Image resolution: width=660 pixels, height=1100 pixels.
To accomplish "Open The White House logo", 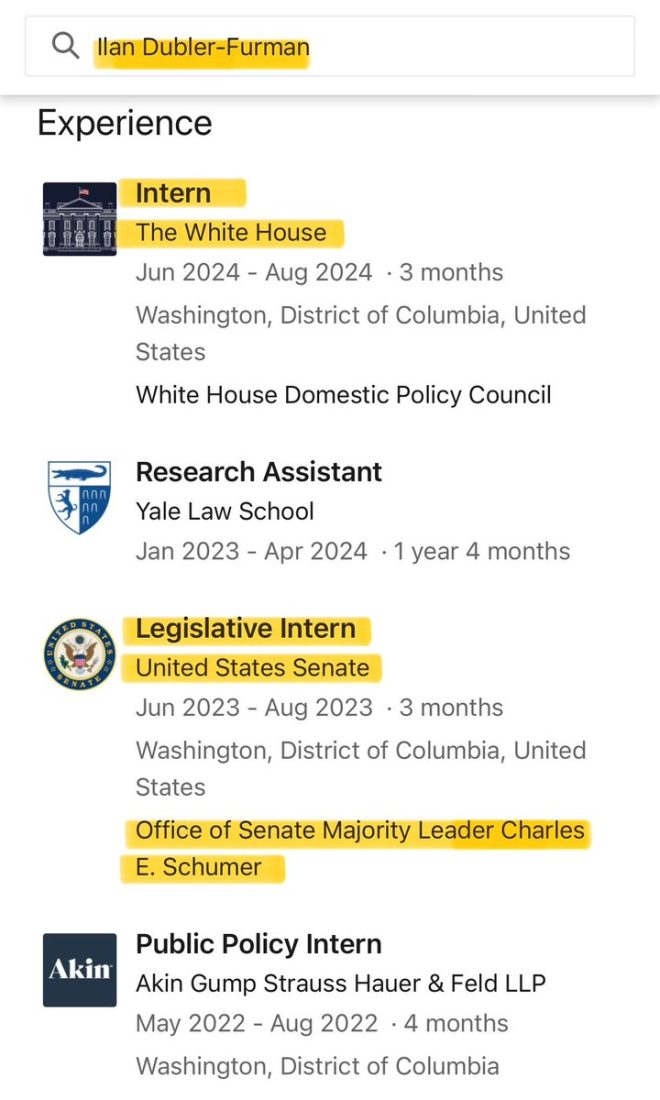I will coord(79,219).
